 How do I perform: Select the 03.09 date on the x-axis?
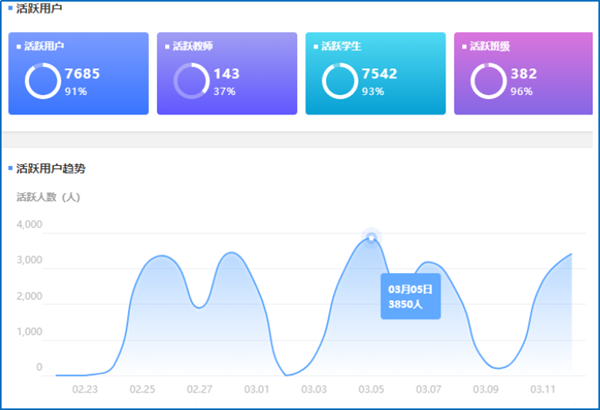(x=486, y=389)
